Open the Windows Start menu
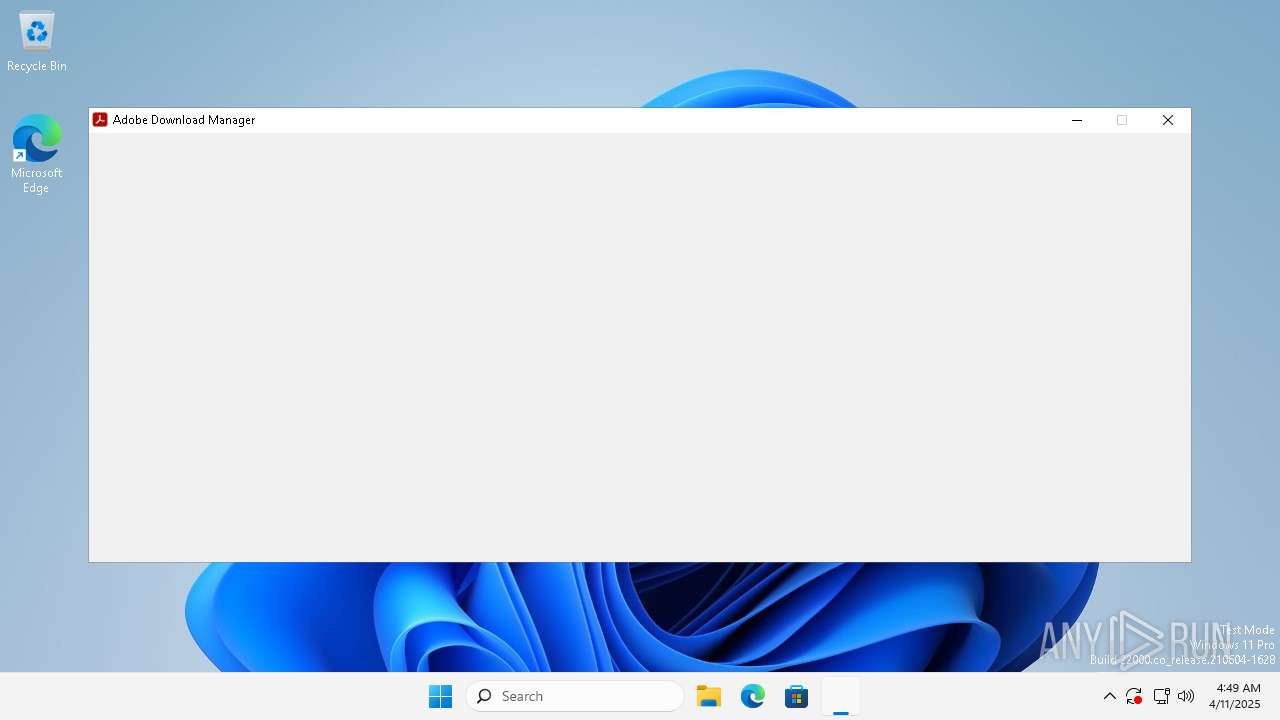The image size is (1280, 720). point(440,696)
